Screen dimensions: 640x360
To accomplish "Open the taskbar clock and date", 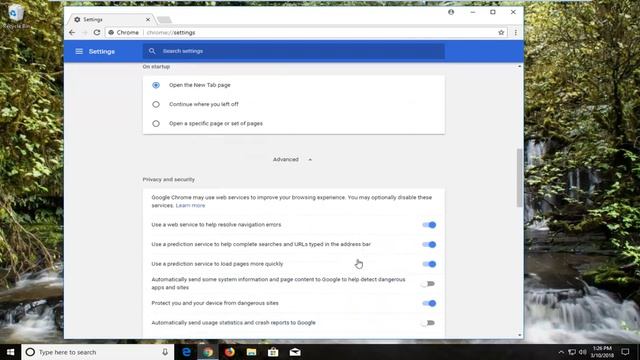I will tap(602, 352).
